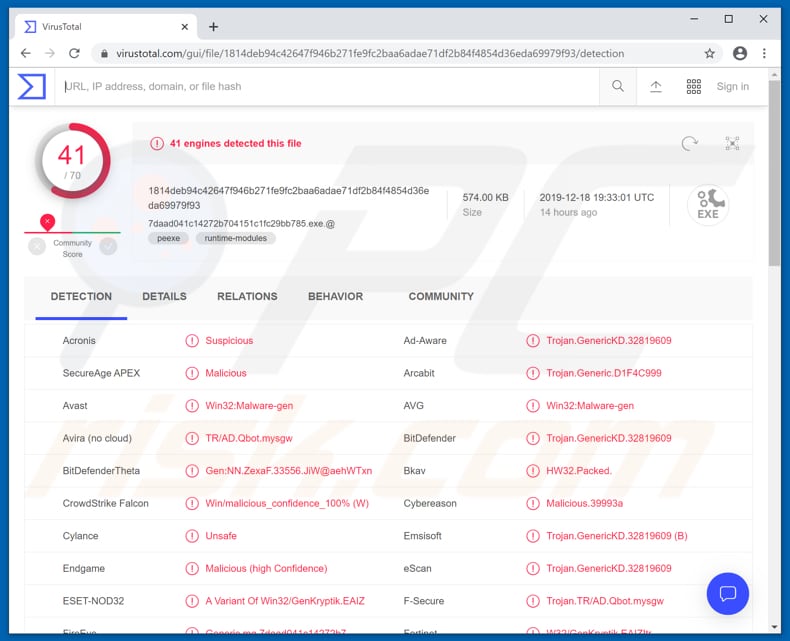Click the site lock icon

pyautogui.click(x=104, y=53)
